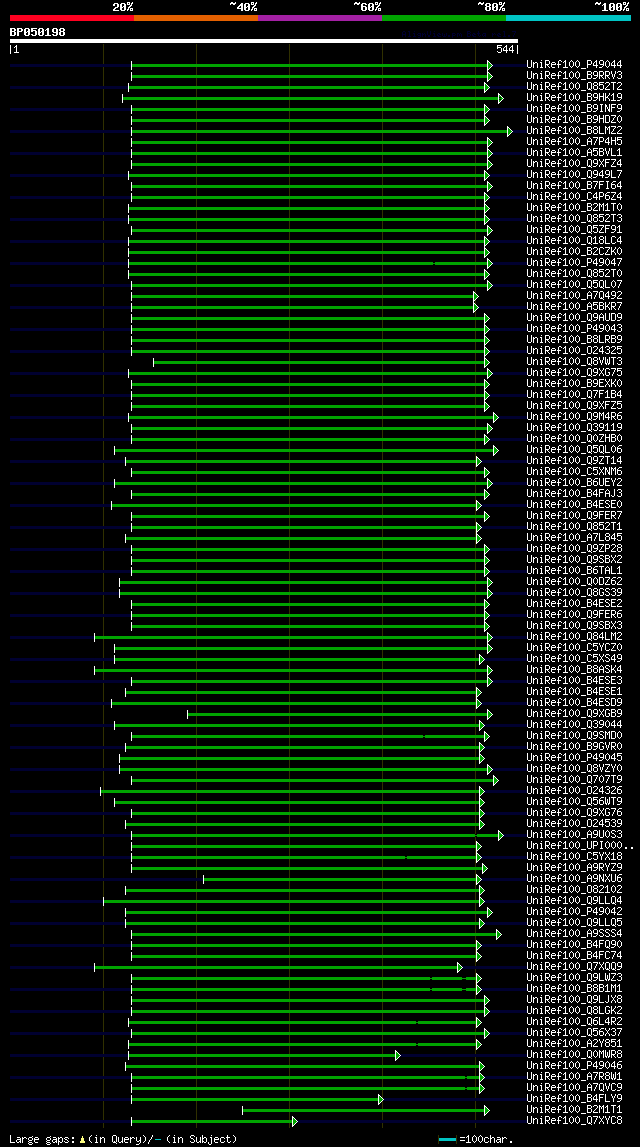This screenshot has width=640, height=1147.
Task: Select the UniRef100_Q9XGB9 label
Action: 574,714
